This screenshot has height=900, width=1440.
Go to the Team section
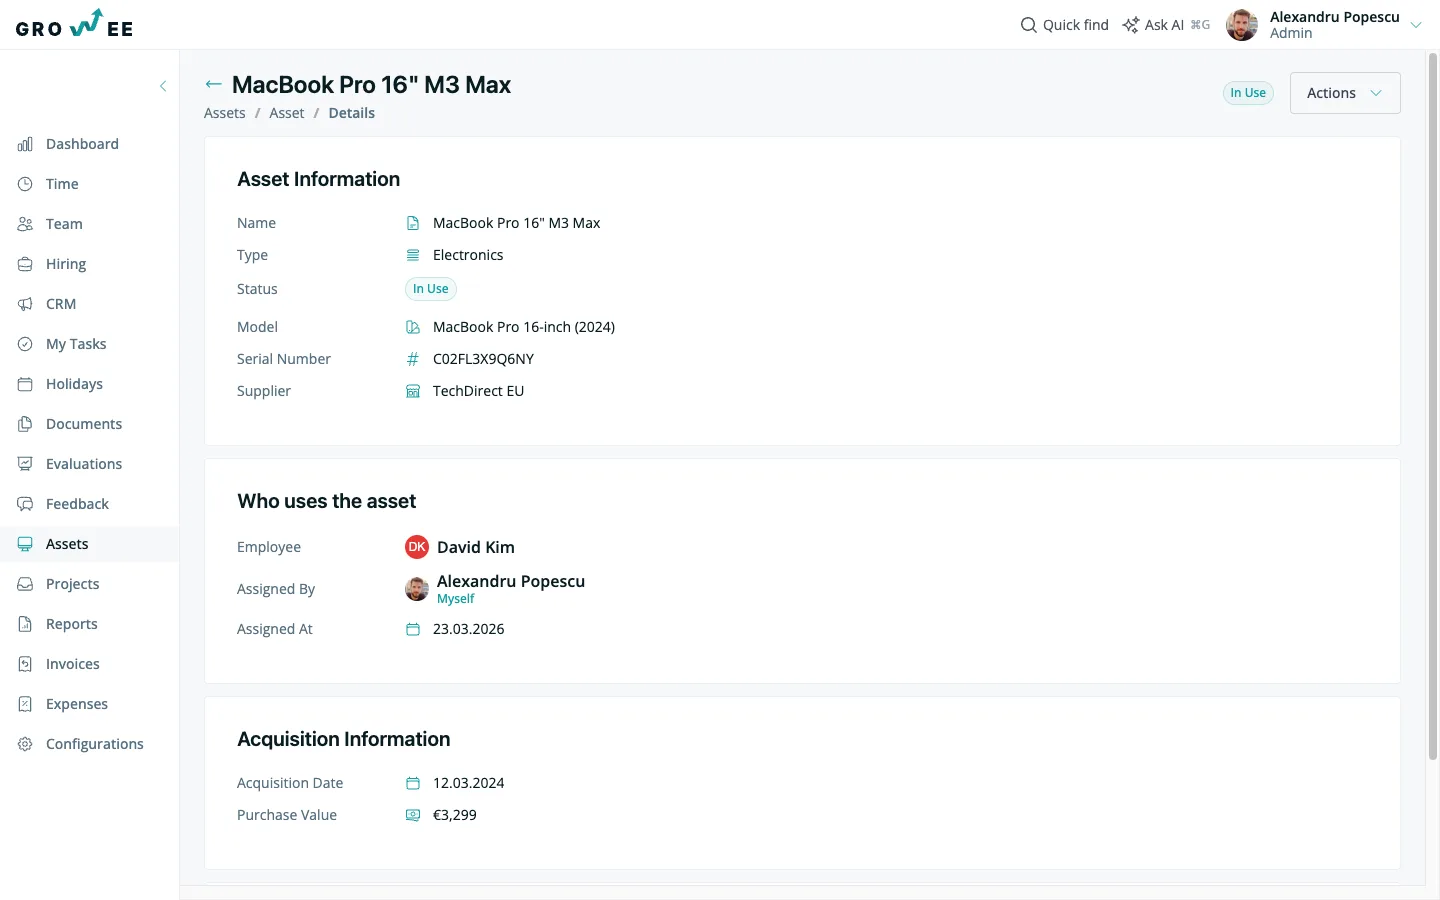pyautogui.click(x=90, y=224)
